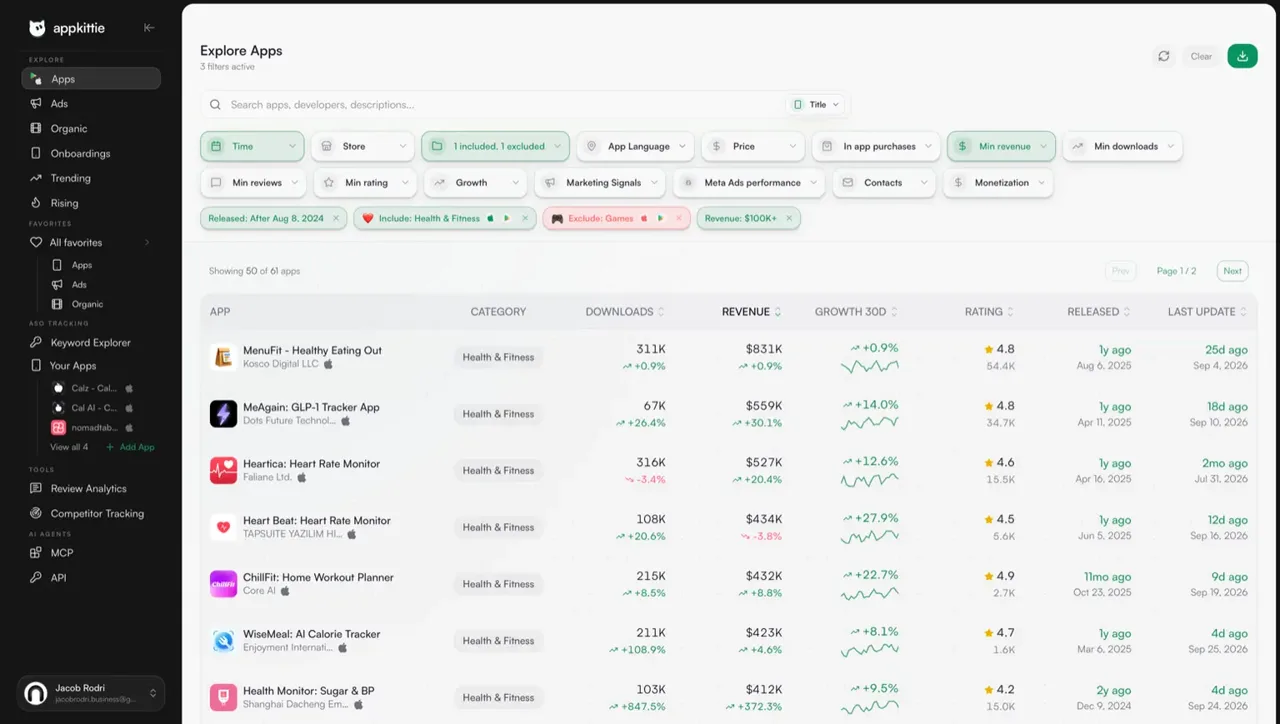The image size is (1280, 724).
Task: Click the Heart Beat app icon
Action: 223,527
